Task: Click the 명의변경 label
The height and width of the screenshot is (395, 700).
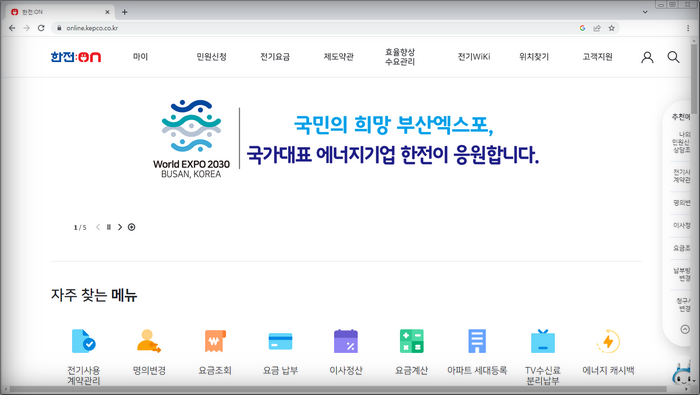Action: pos(149,370)
